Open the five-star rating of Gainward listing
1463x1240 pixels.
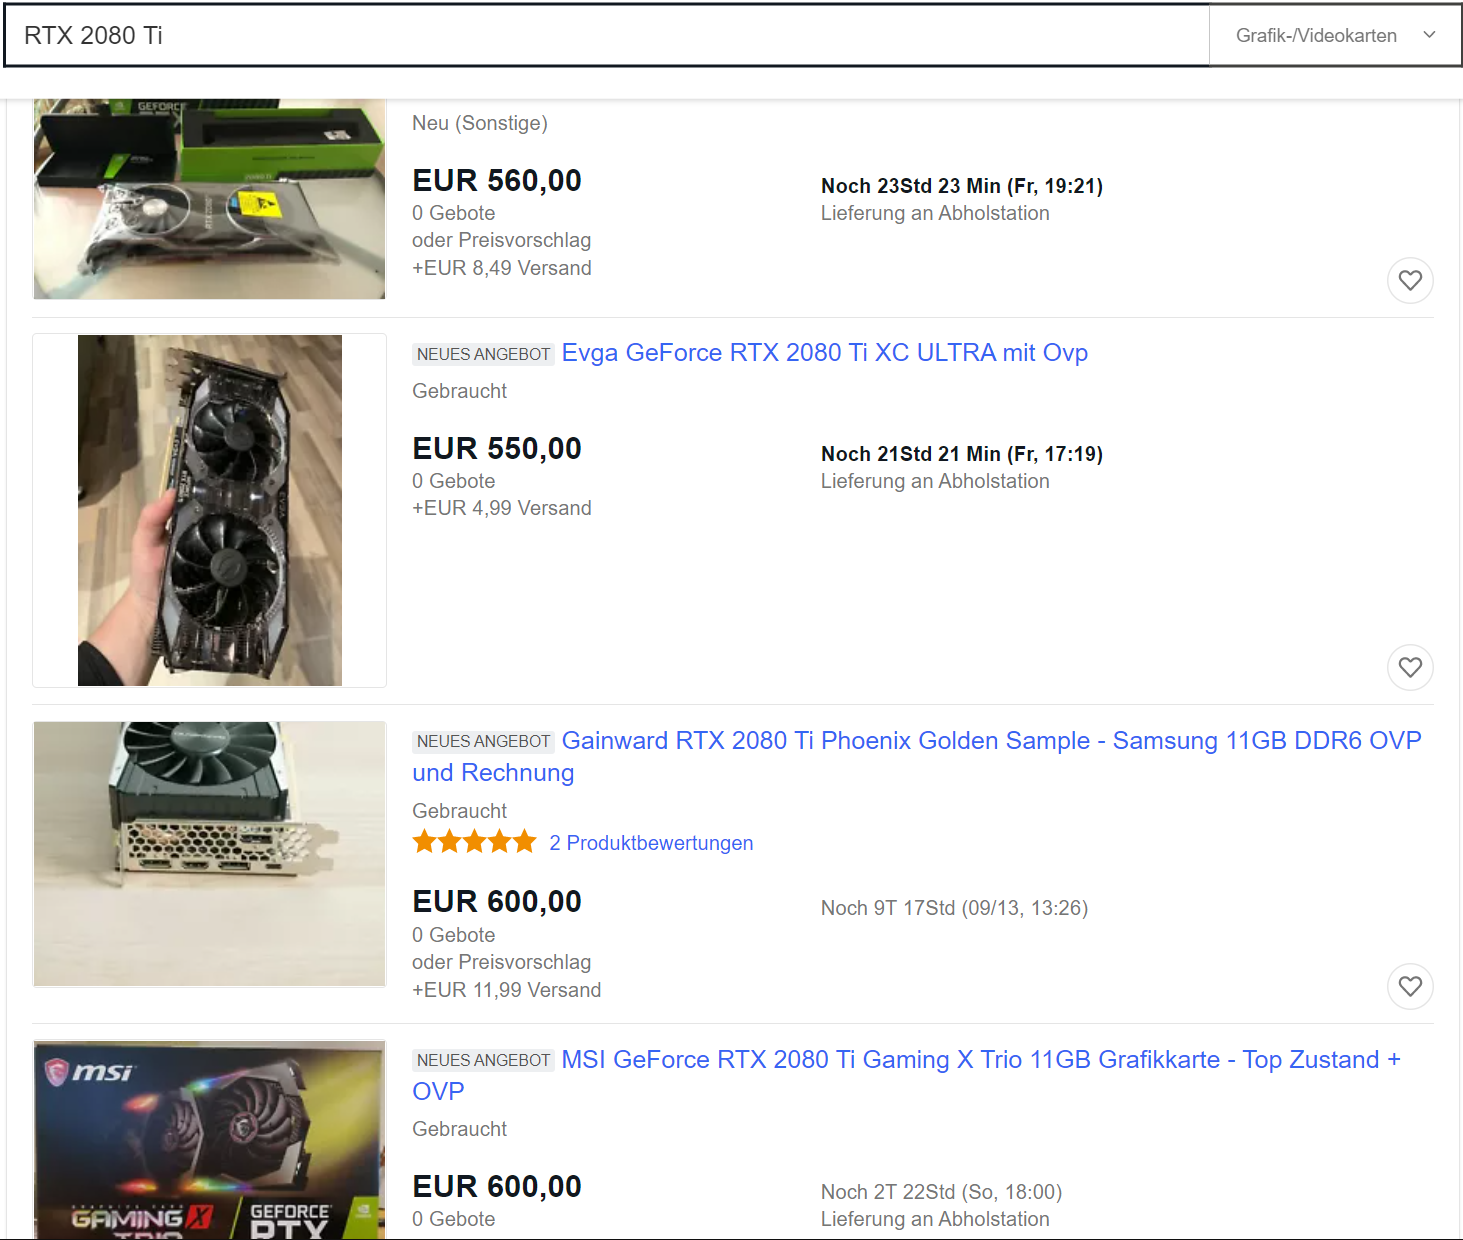pos(474,842)
